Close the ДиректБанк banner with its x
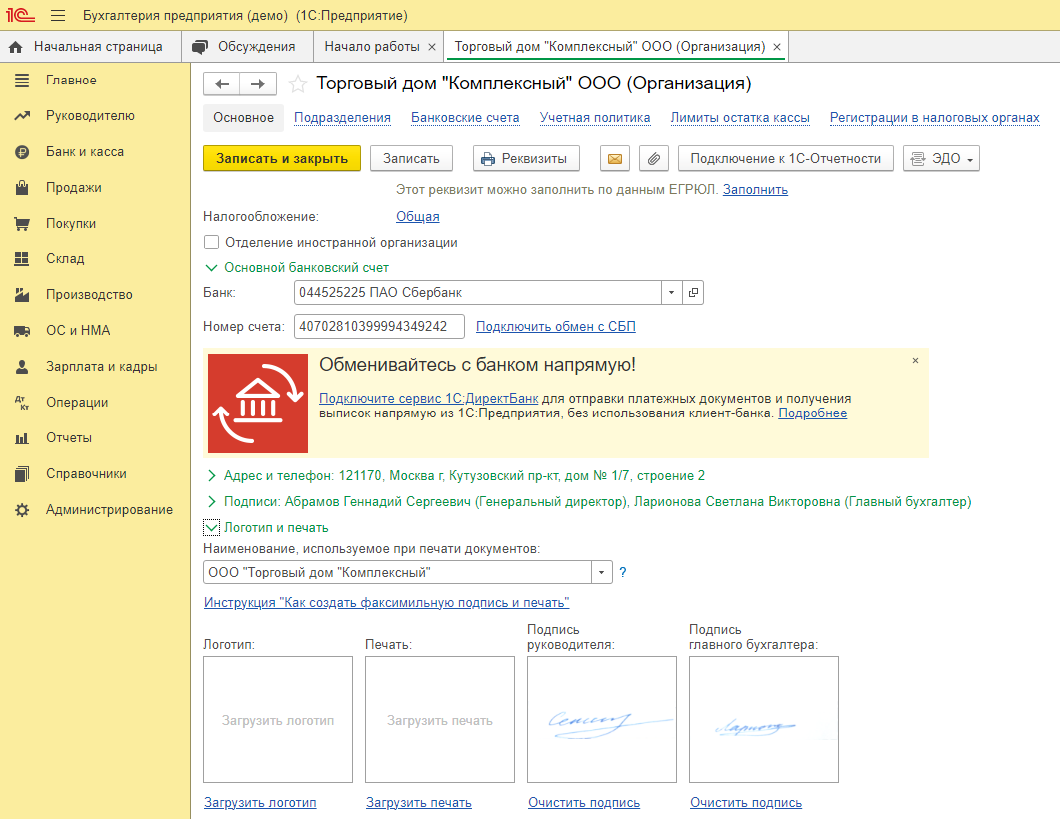The height and width of the screenshot is (819, 1060). [x=915, y=361]
